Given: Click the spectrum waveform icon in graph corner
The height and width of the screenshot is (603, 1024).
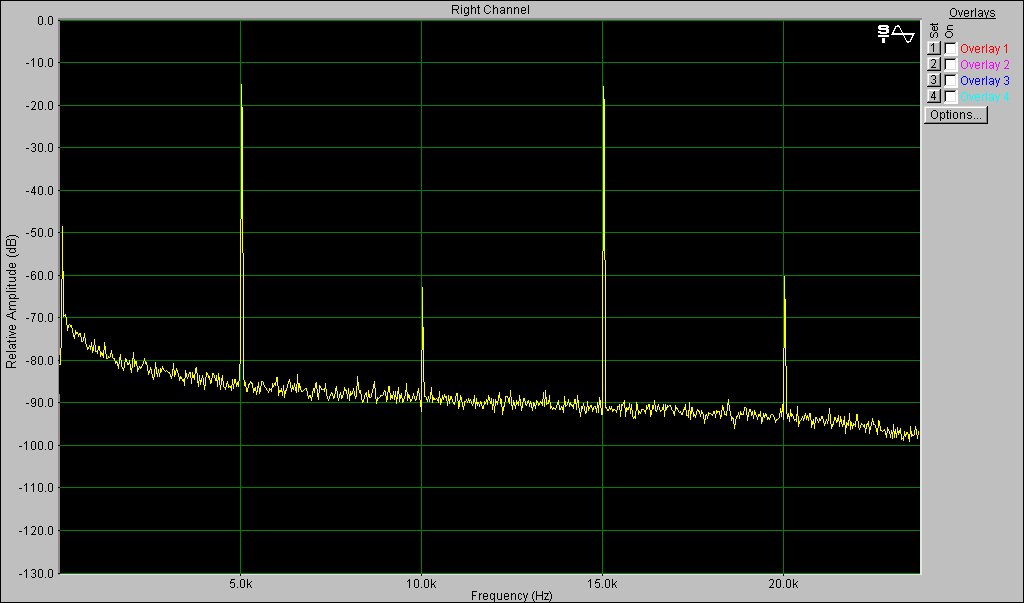Looking at the screenshot, I should pos(896,34).
